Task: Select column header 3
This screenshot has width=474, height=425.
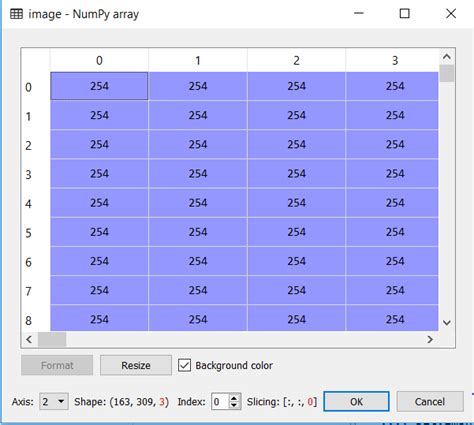Action: click(395, 60)
